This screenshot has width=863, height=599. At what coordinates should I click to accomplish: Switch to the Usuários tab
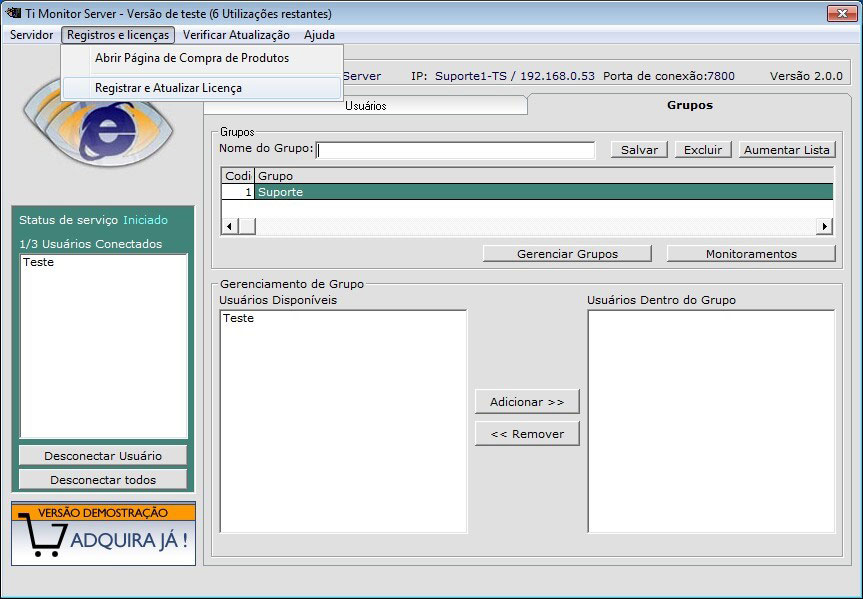(x=365, y=106)
